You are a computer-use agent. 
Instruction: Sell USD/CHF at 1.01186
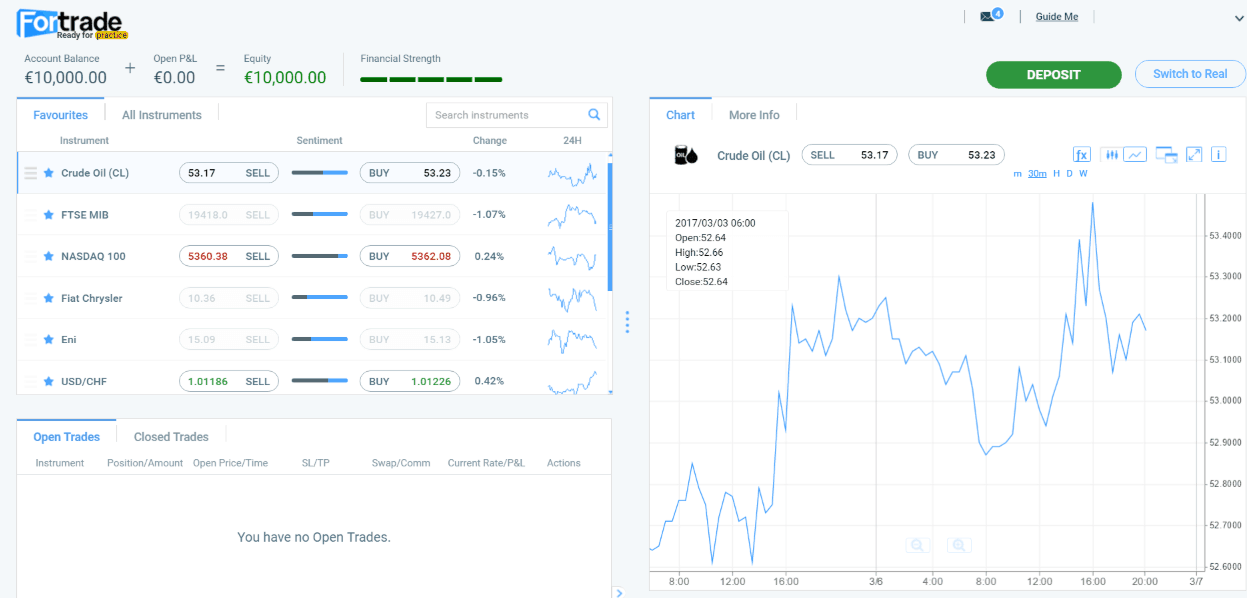[230, 381]
